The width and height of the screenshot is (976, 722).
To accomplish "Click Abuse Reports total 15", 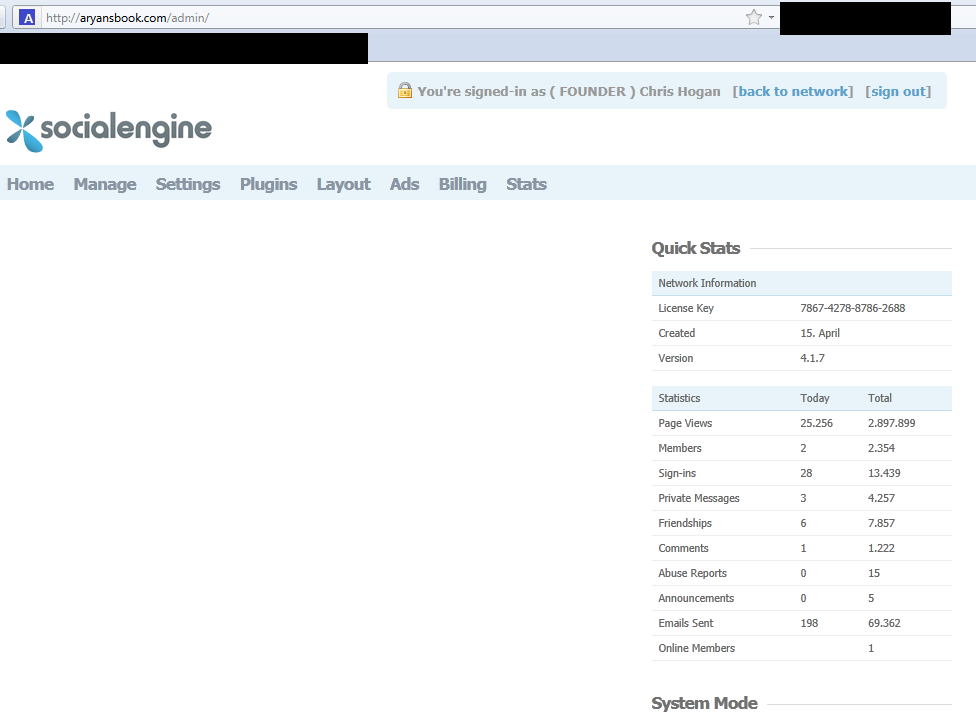I will 874,573.
